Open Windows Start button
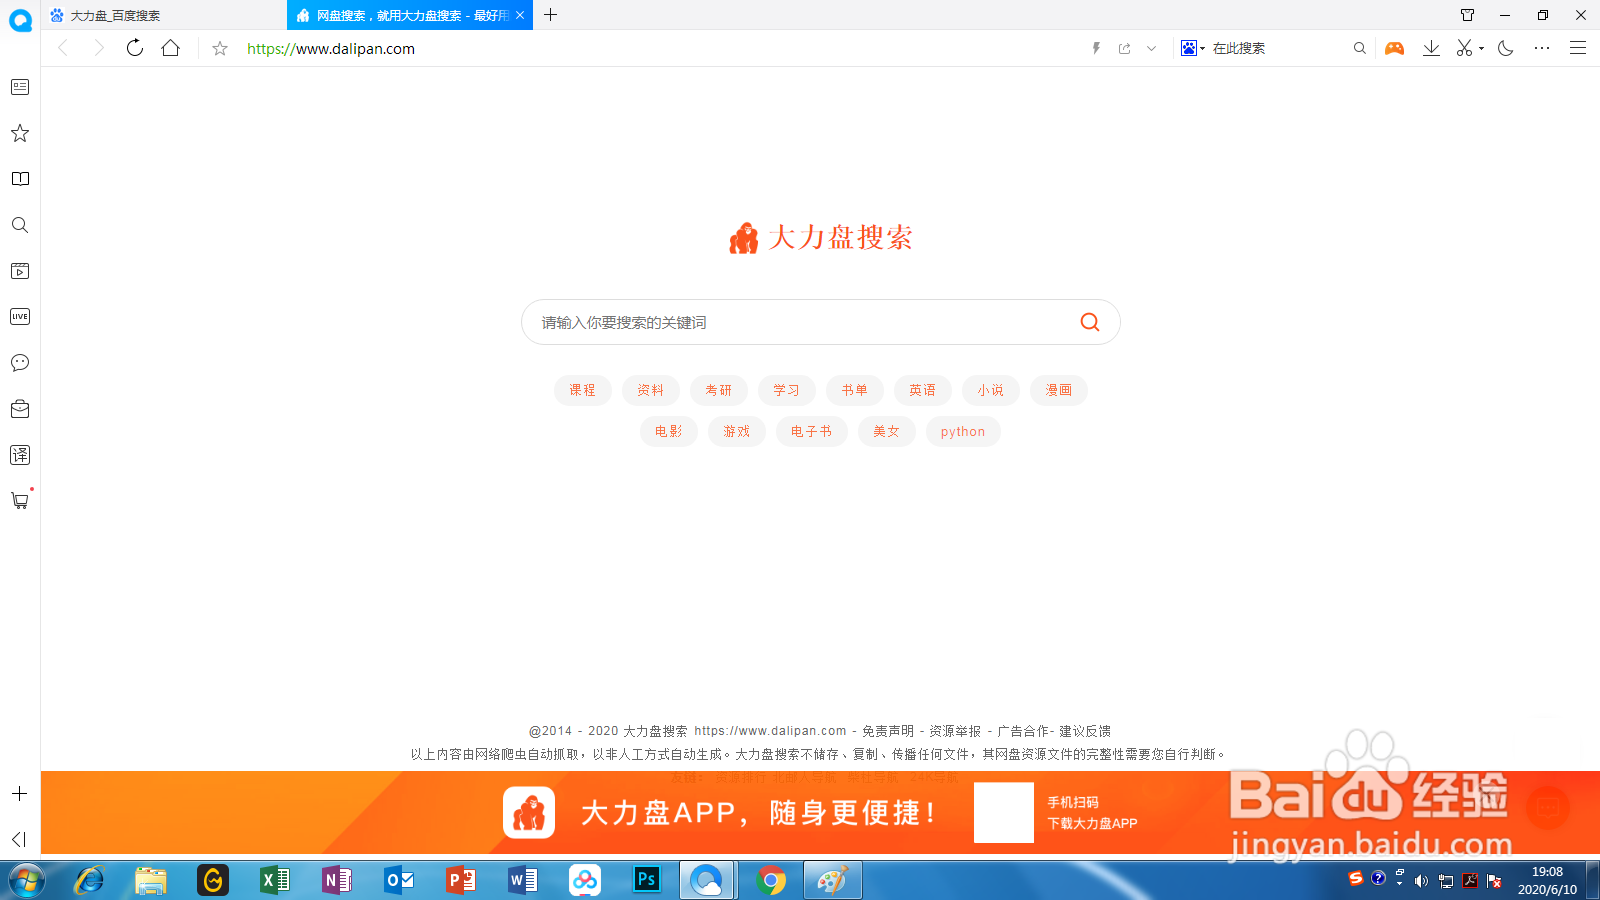 pyautogui.click(x=27, y=881)
